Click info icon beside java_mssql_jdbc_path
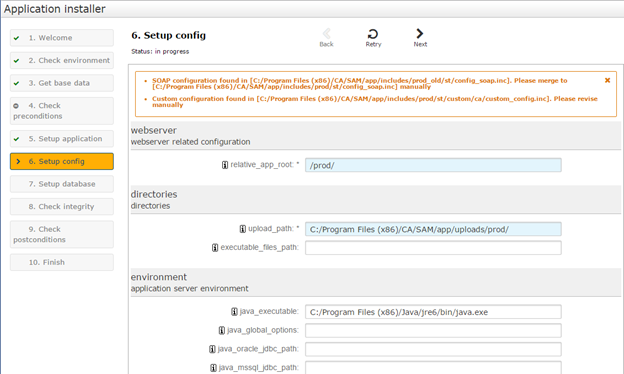This screenshot has height=374, width=624. pos(213,368)
